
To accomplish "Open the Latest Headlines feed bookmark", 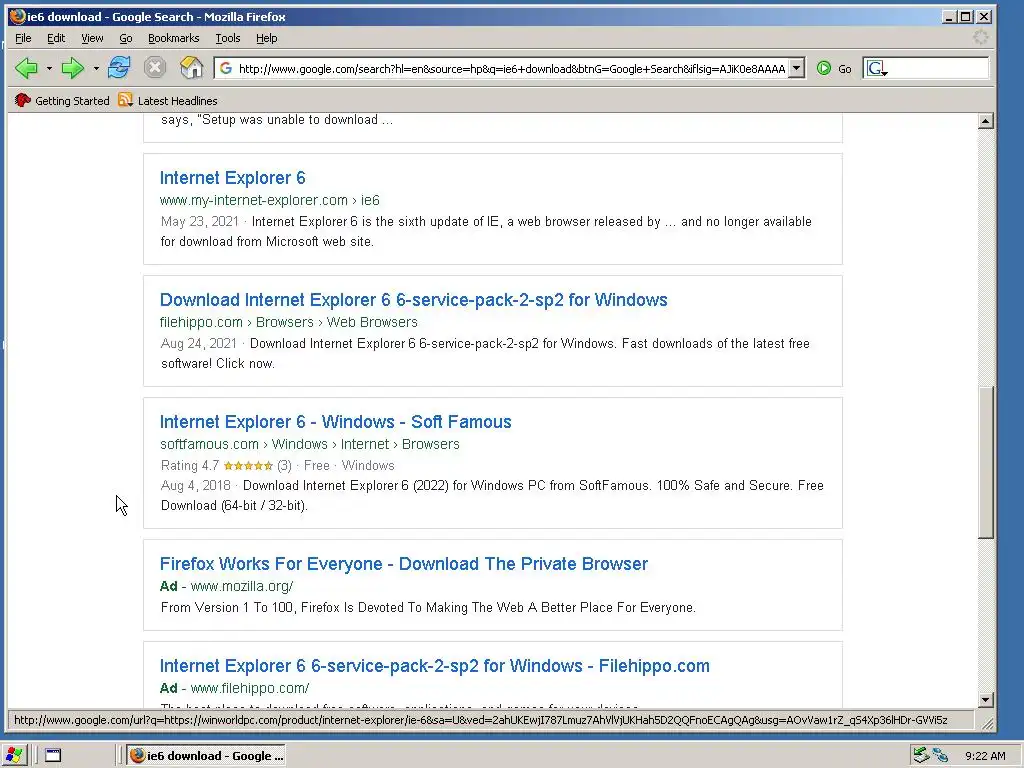I will (168, 101).
